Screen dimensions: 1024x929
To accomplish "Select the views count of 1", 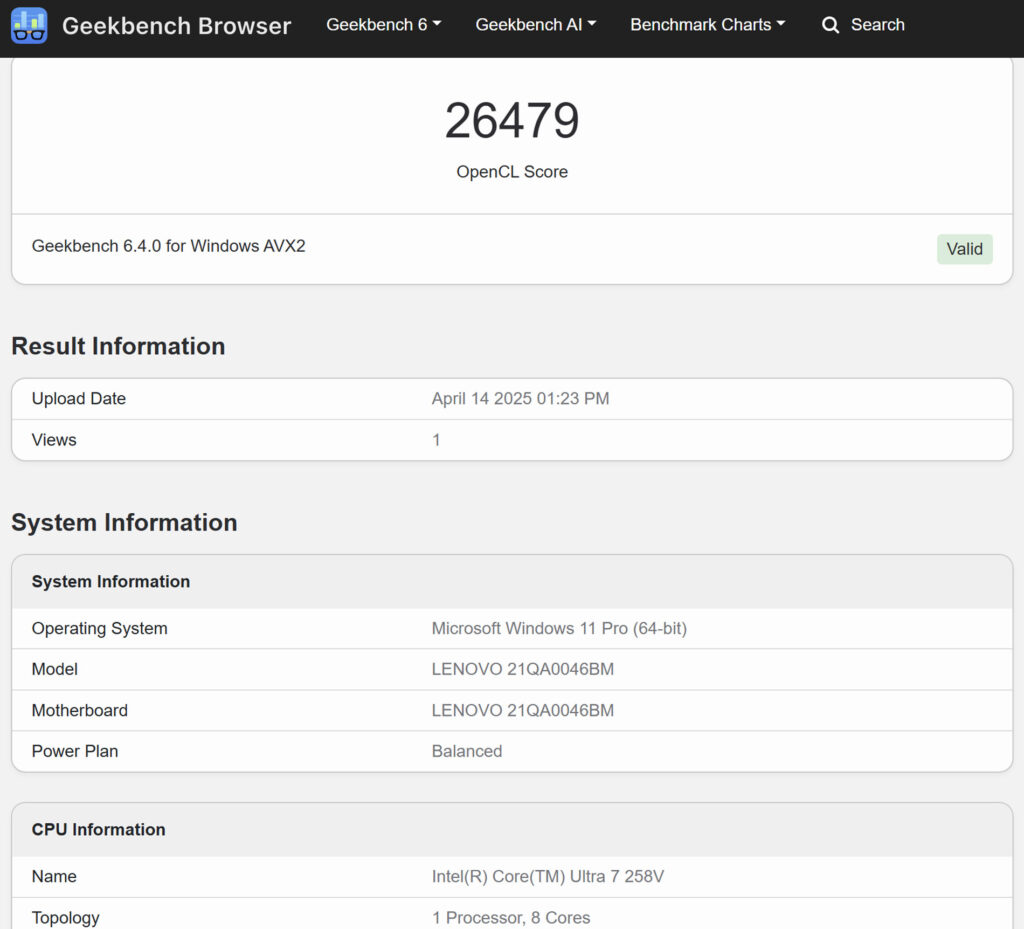I will click(x=436, y=440).
